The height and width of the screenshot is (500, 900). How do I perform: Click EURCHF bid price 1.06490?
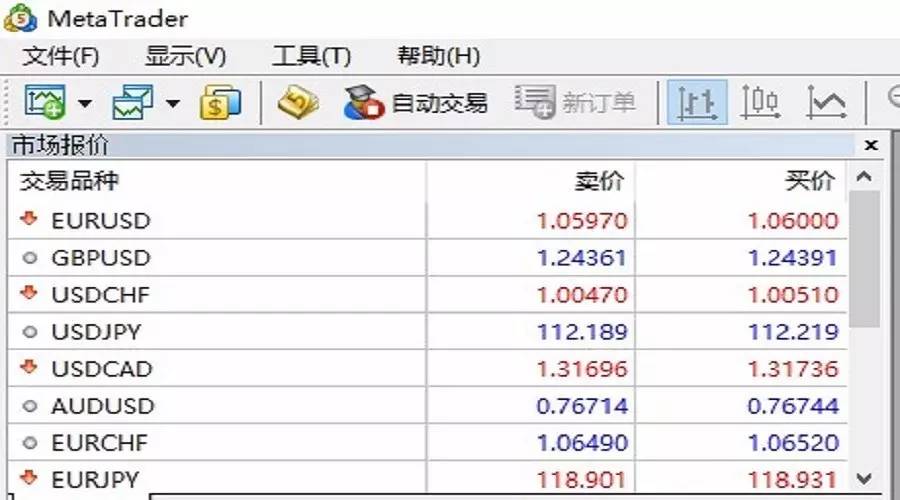582,443
